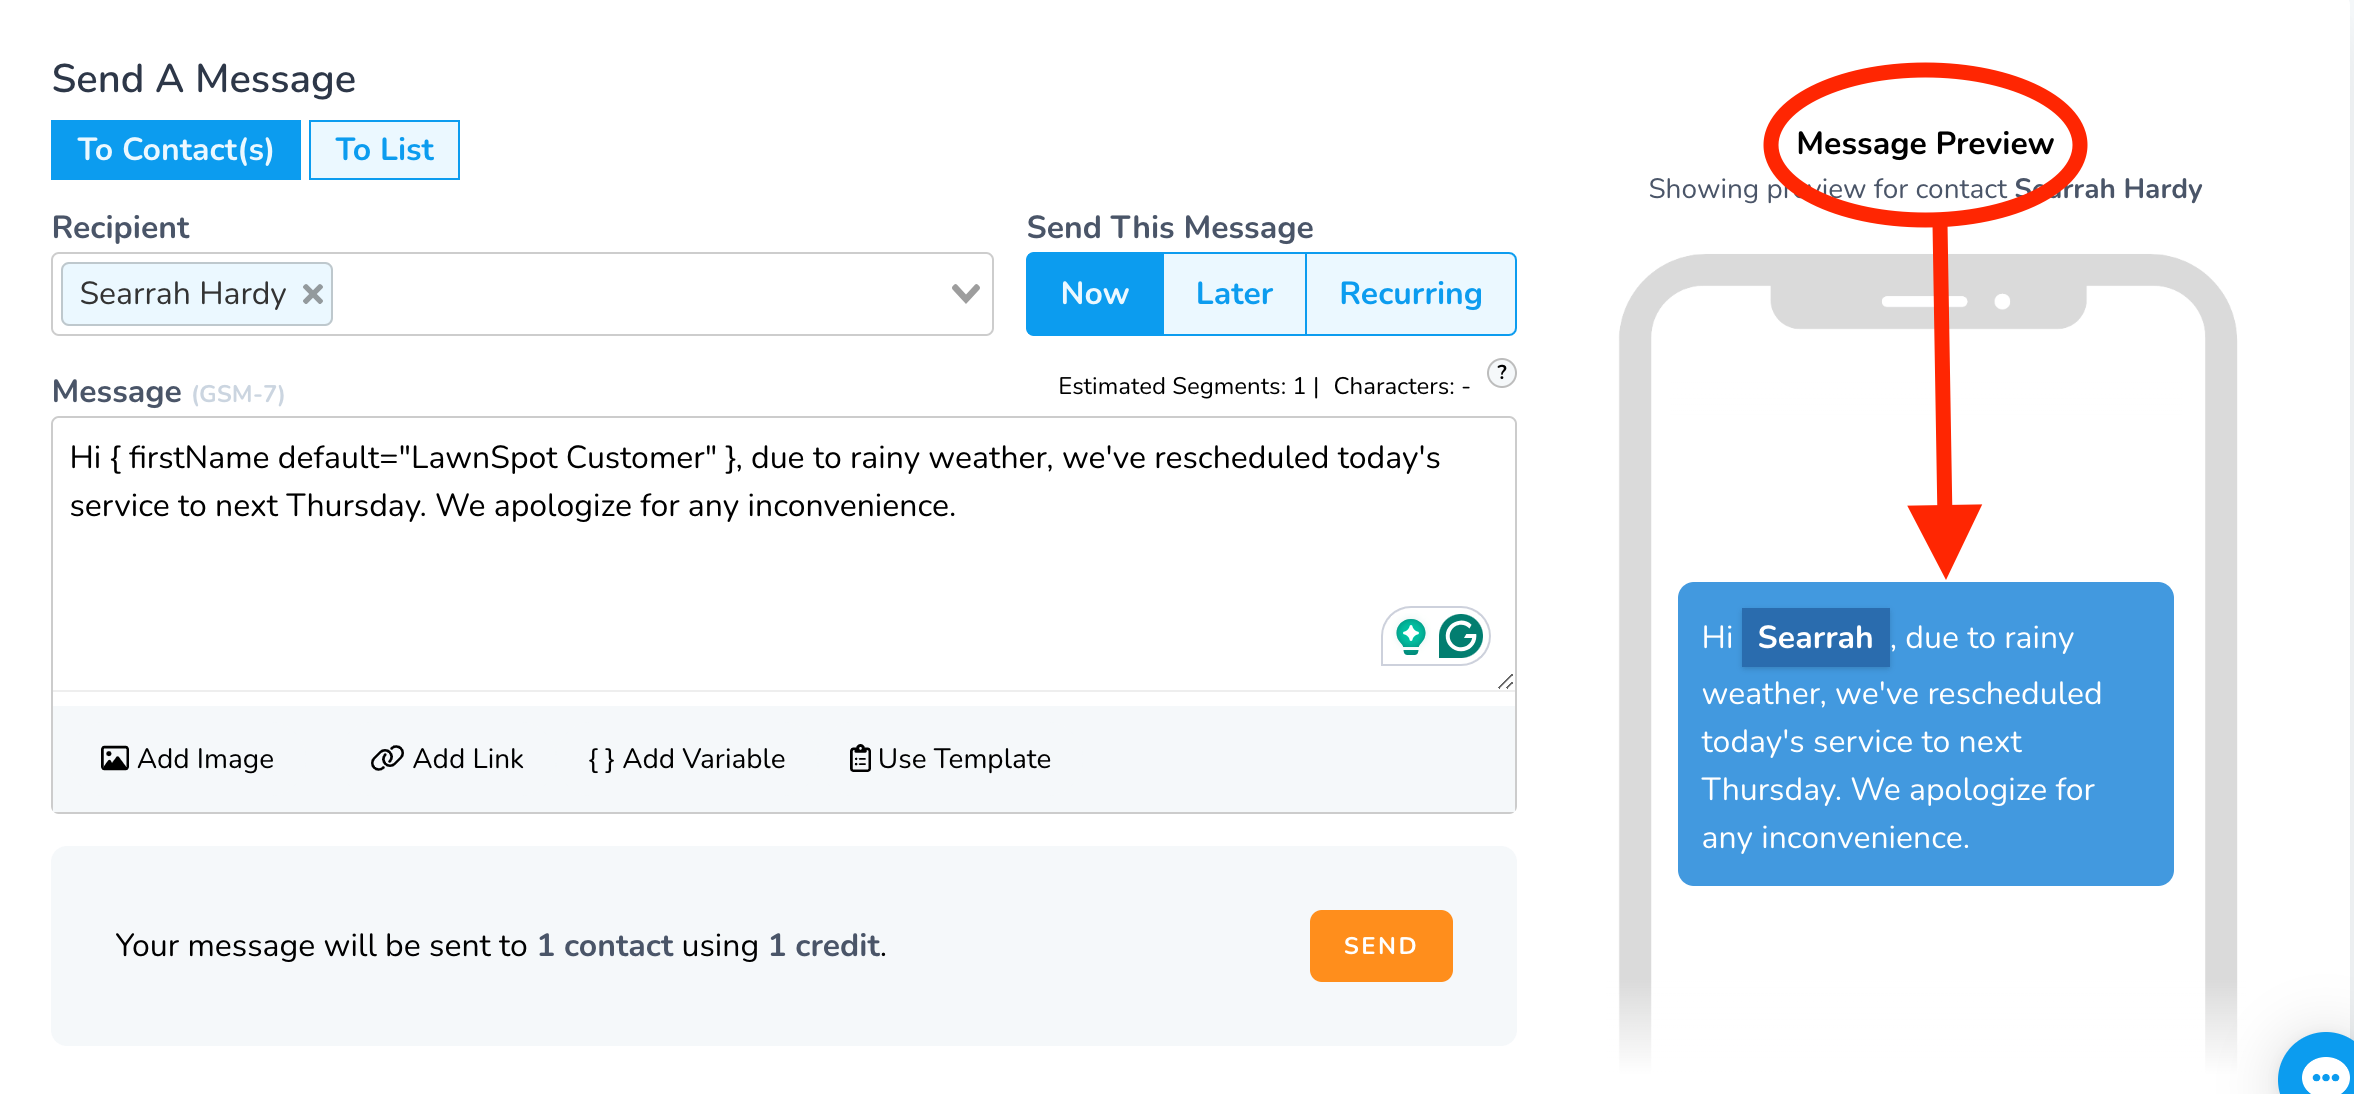Screen dimensions: 2354x1094
Task: Click the help question mark icon
Action: pos(1501,373)
